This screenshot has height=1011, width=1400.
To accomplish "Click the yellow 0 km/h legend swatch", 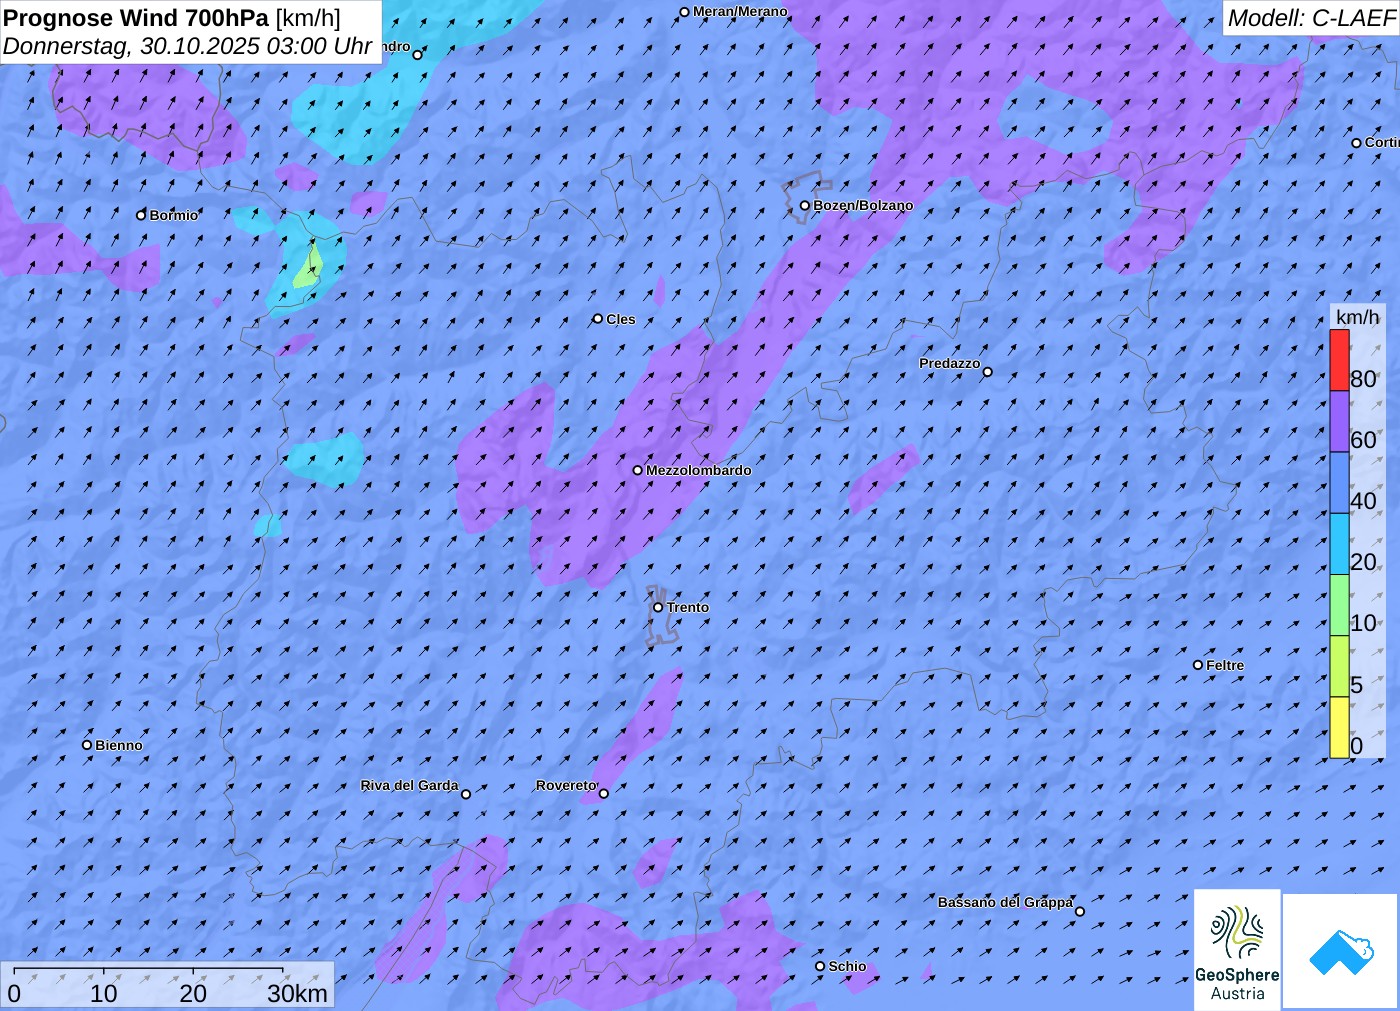I will 1339,727.
